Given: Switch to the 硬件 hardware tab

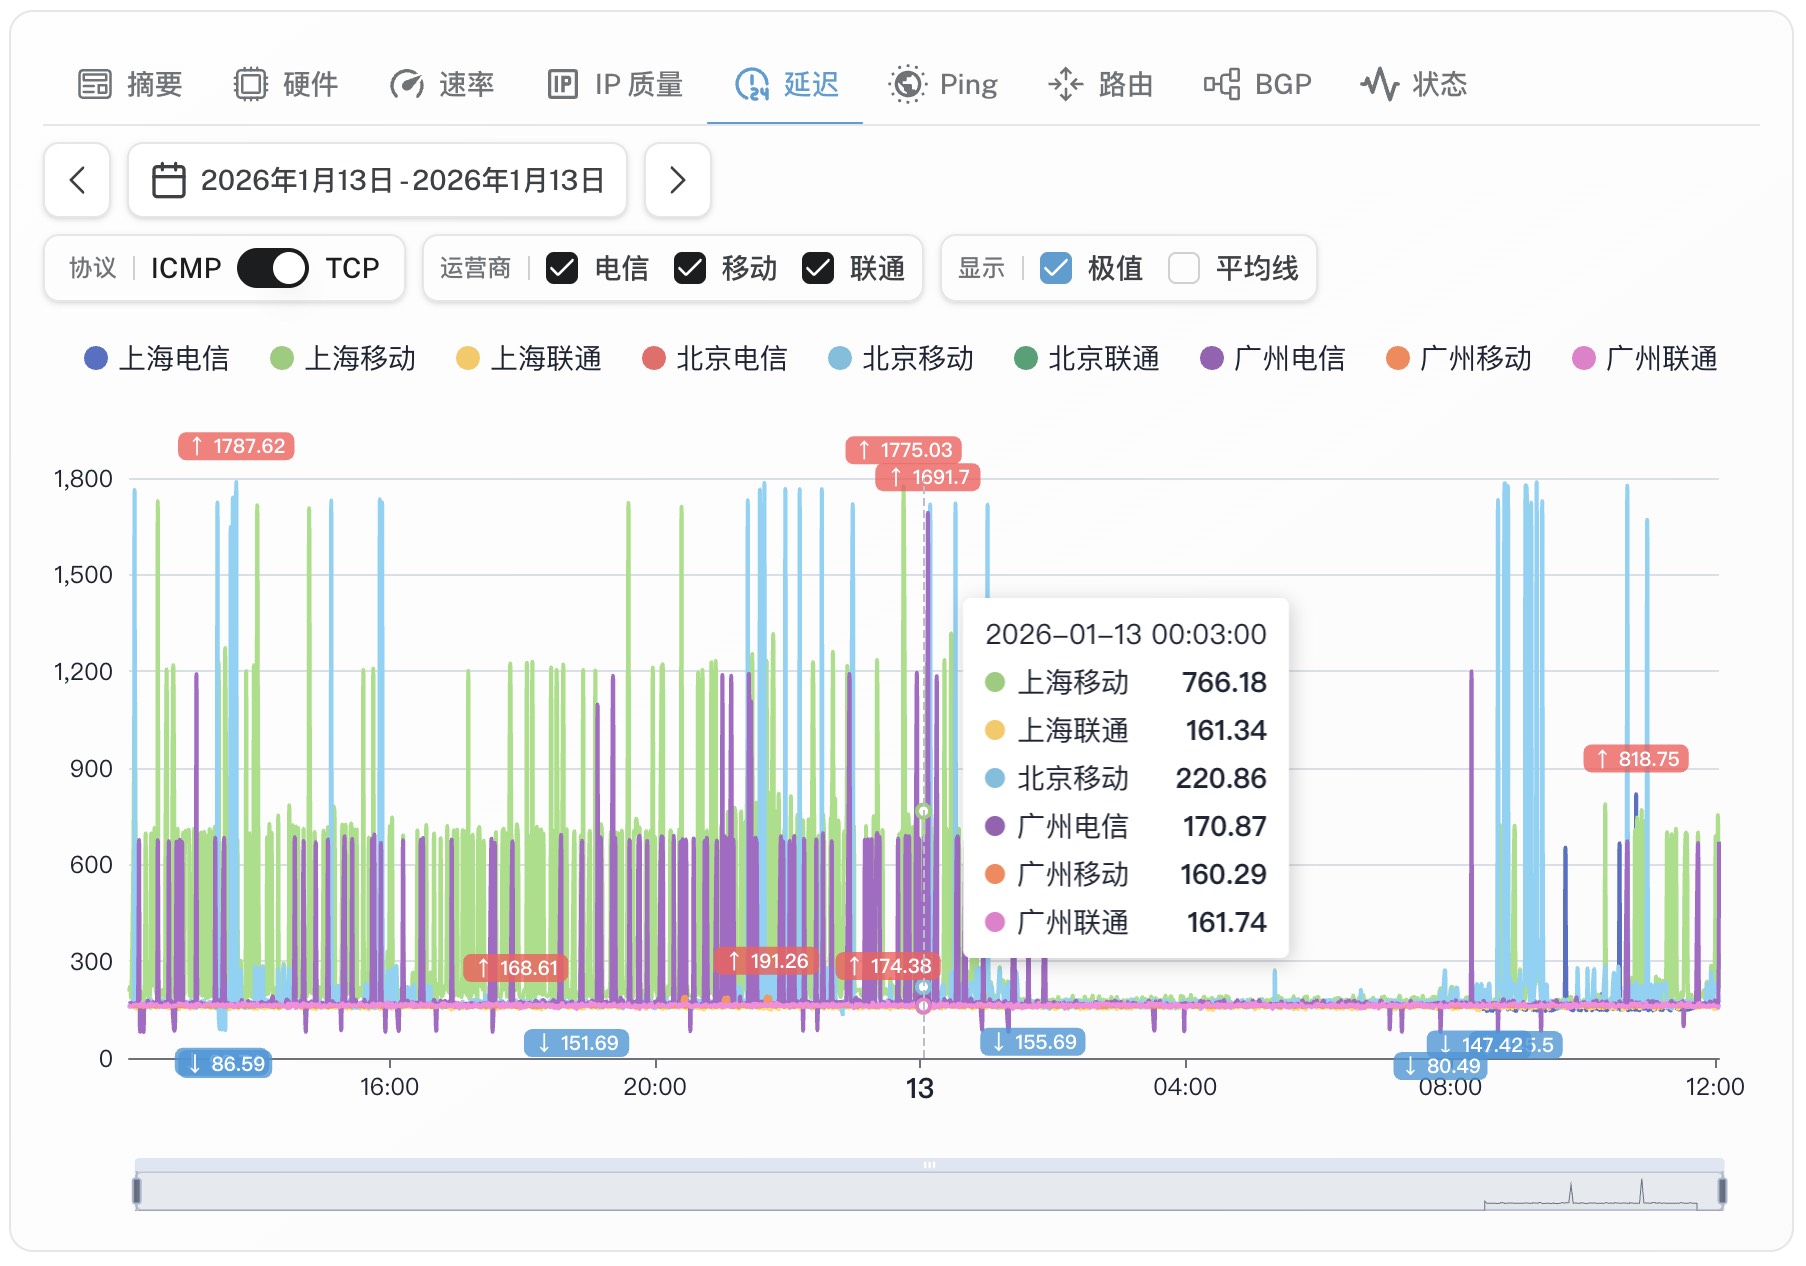Looking at the screenshot, I should click(286, 84).
